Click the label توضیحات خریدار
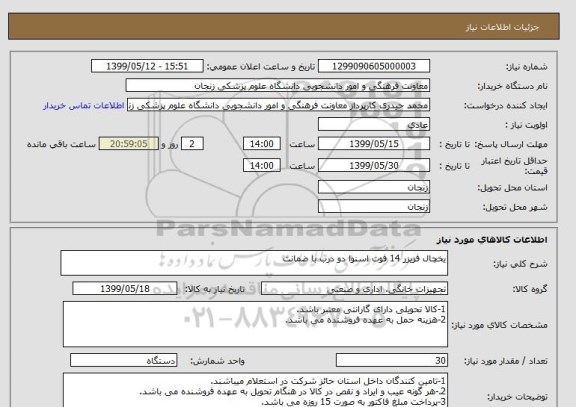Image resolution: width=576 pixels, height=407 pixels. (517, 397)
